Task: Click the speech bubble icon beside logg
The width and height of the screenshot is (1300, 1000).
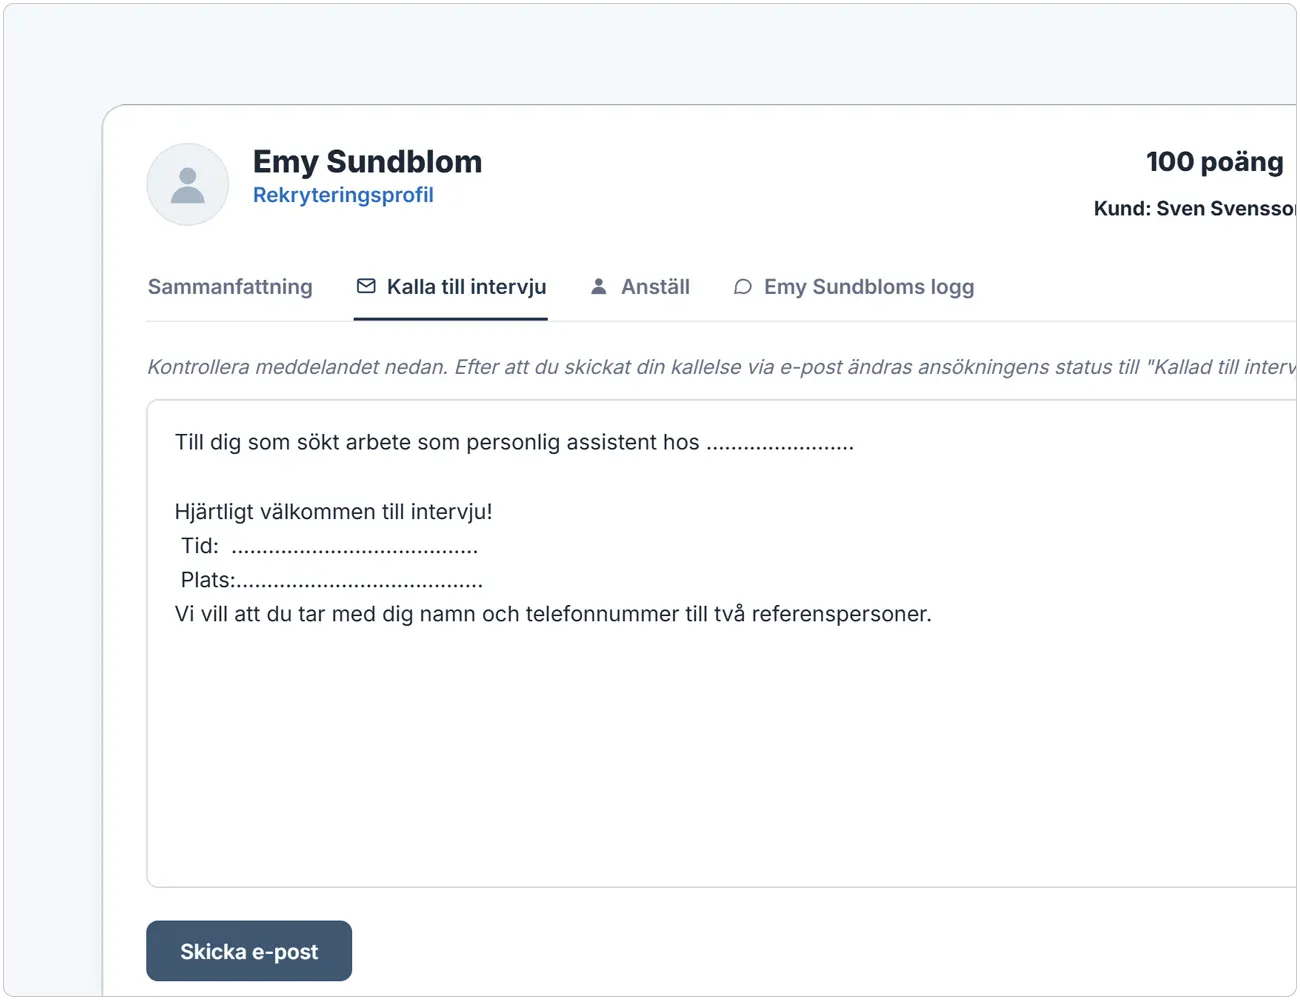Action: tap(743, 287)
